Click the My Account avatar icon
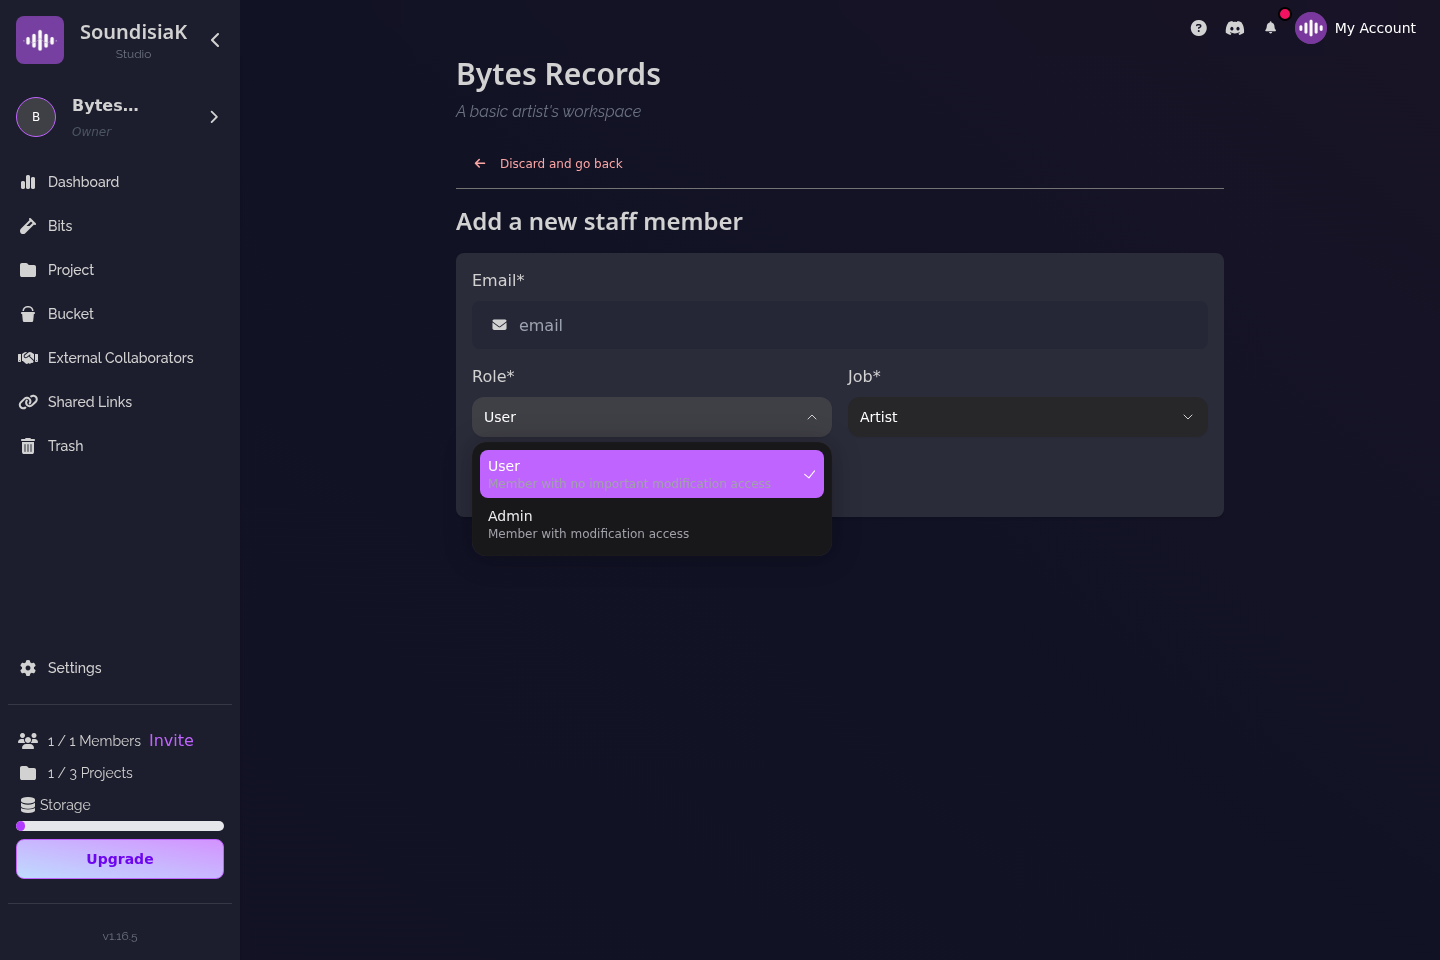1440x960 pixels. pos(1311,28)
